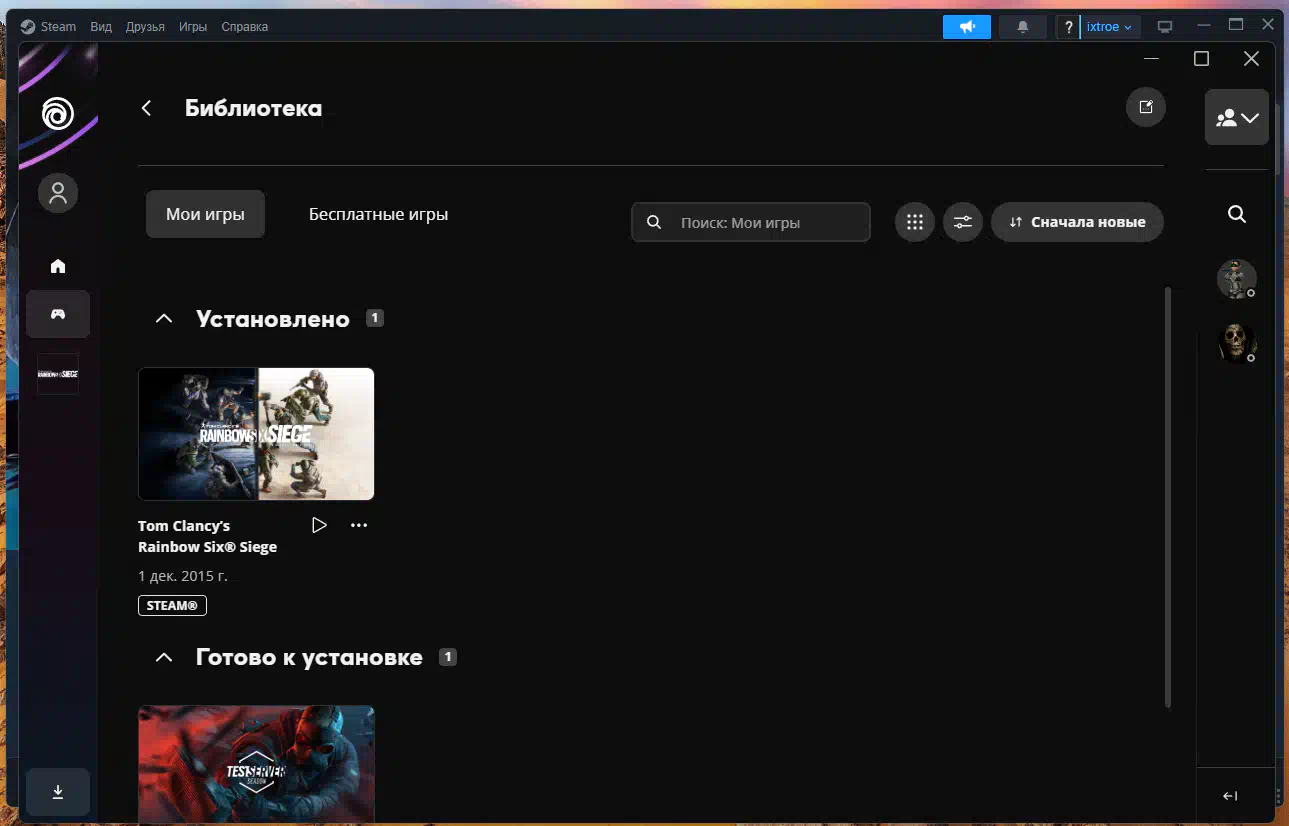Click the Библиотека page heading
Viewport: 1289px width, 826px height.
click(x=253, y=108)
